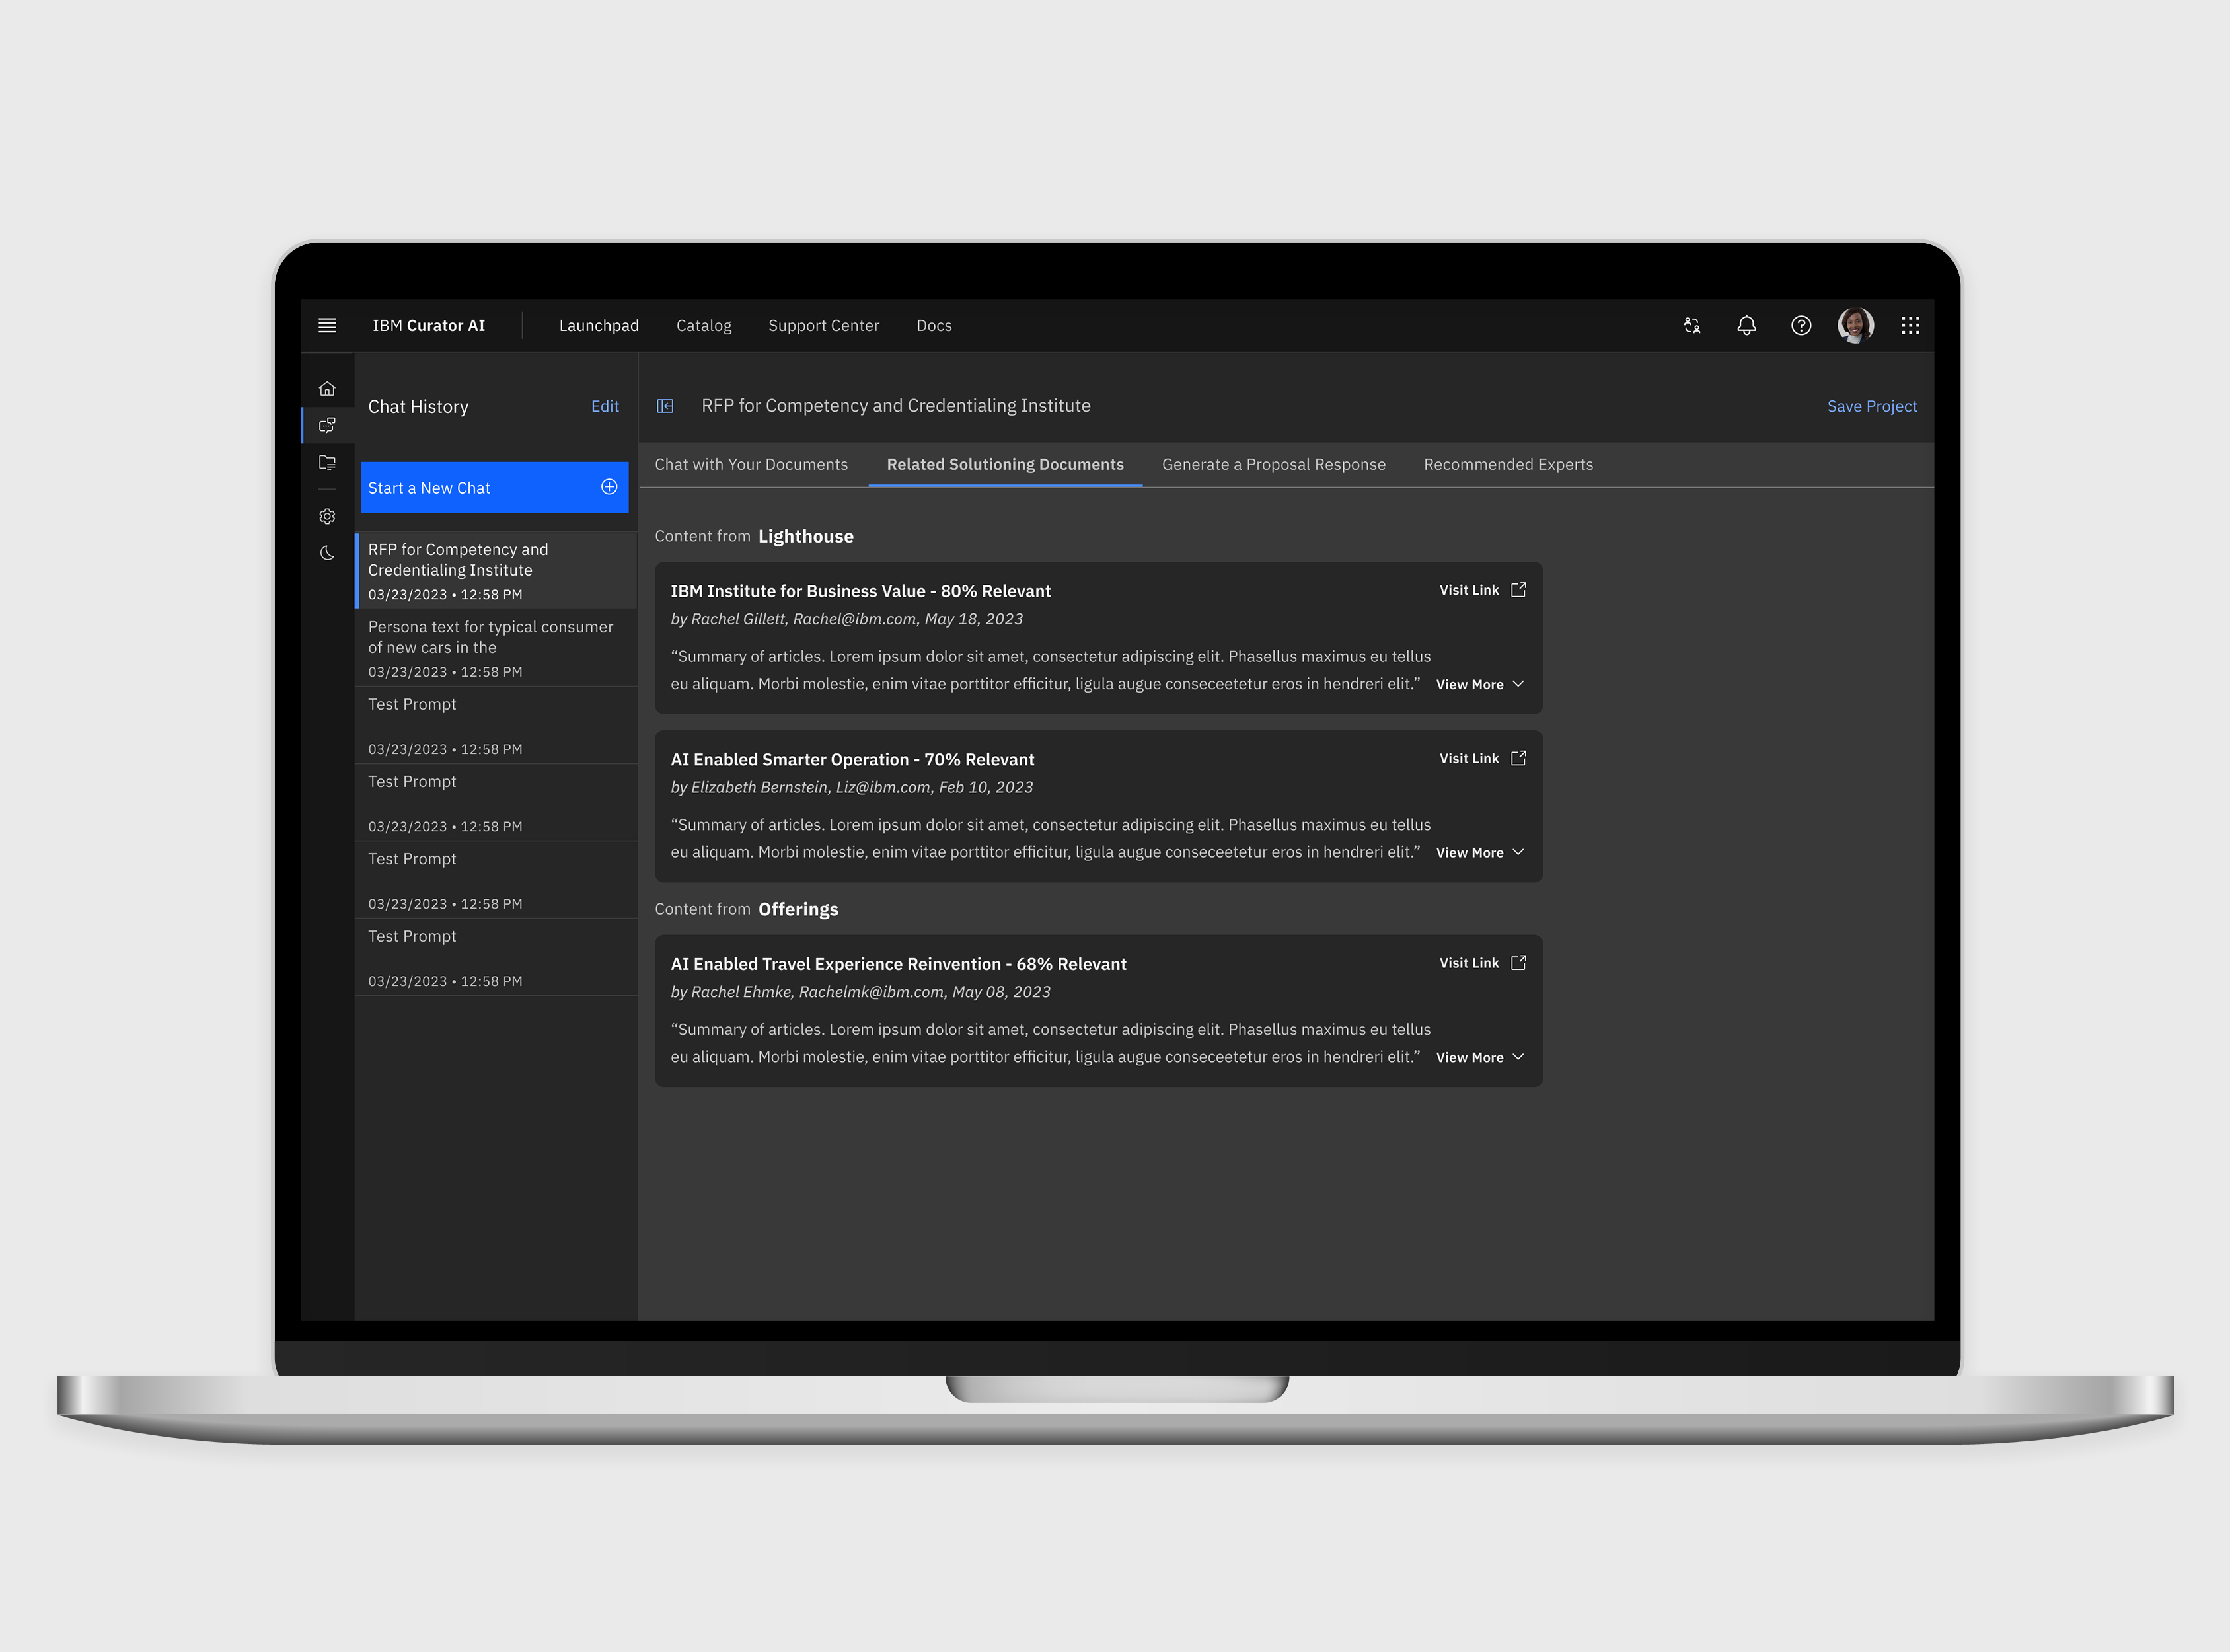2230x1652 pixels.
Task: Open Support Center in top navigation
Action: click(x=823, y=326)
